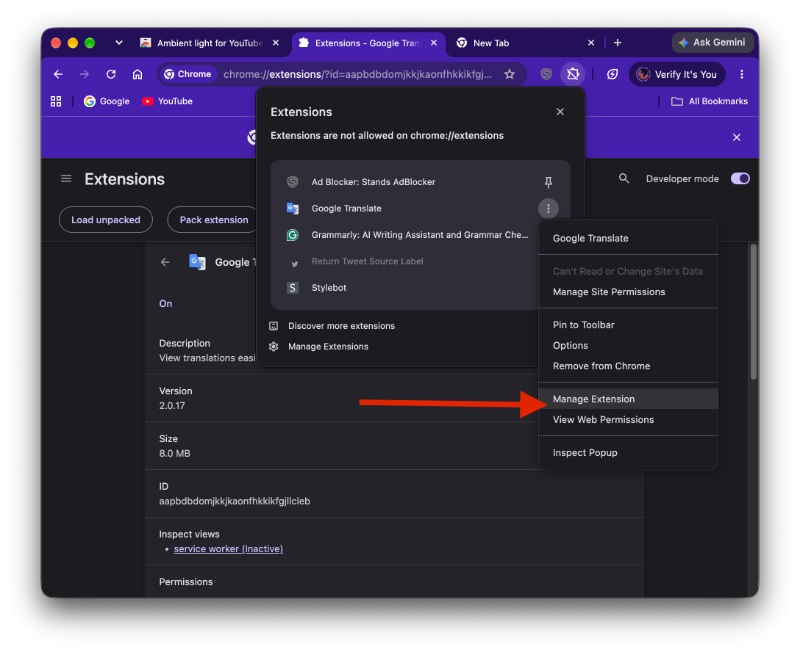Dismiss the purple banner with X
Viewport: 800px width, 652px height.
736,137
